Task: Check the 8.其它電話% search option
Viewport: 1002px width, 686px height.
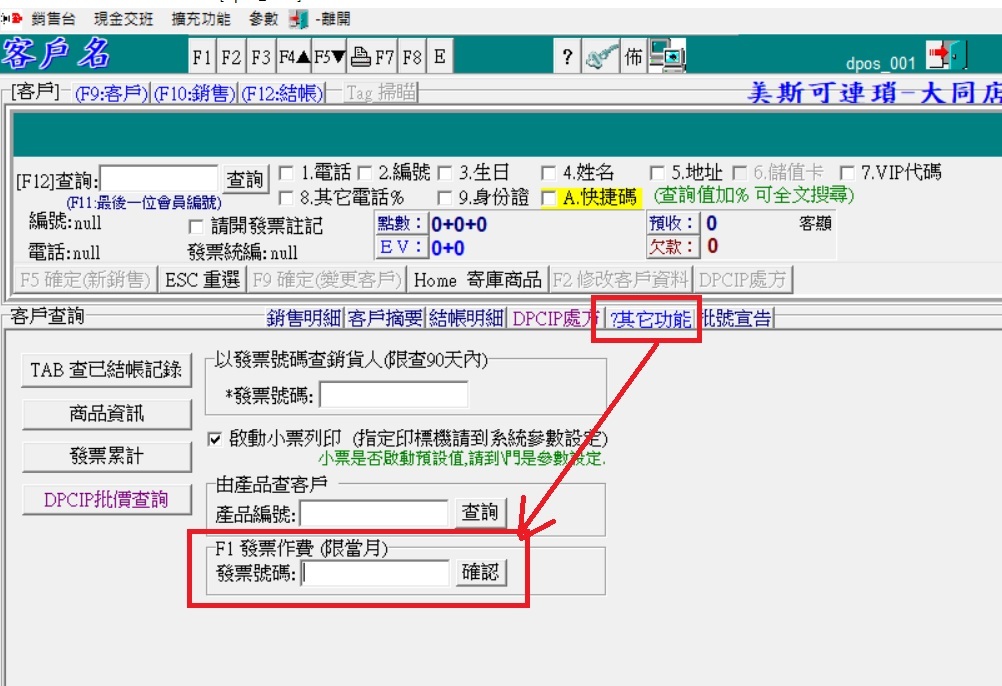Action: point(287,197)
